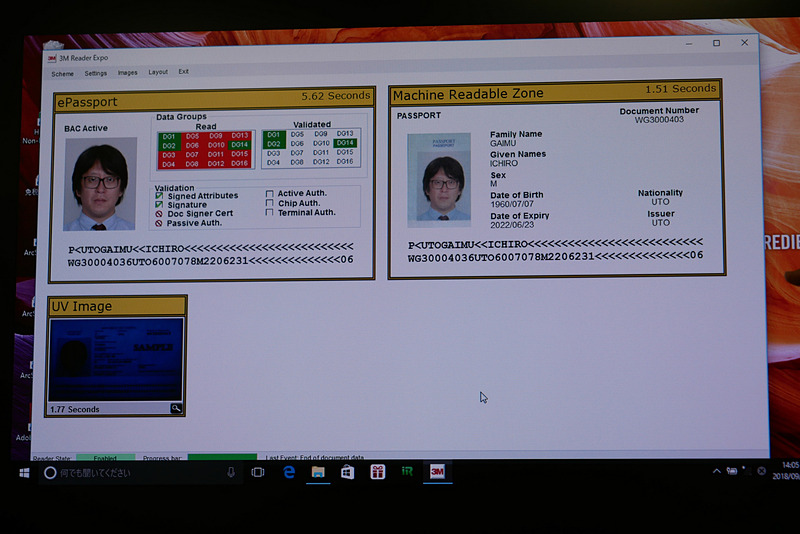Click DG16 cell in Validated group
800x534 pixels.
(345, 161)
